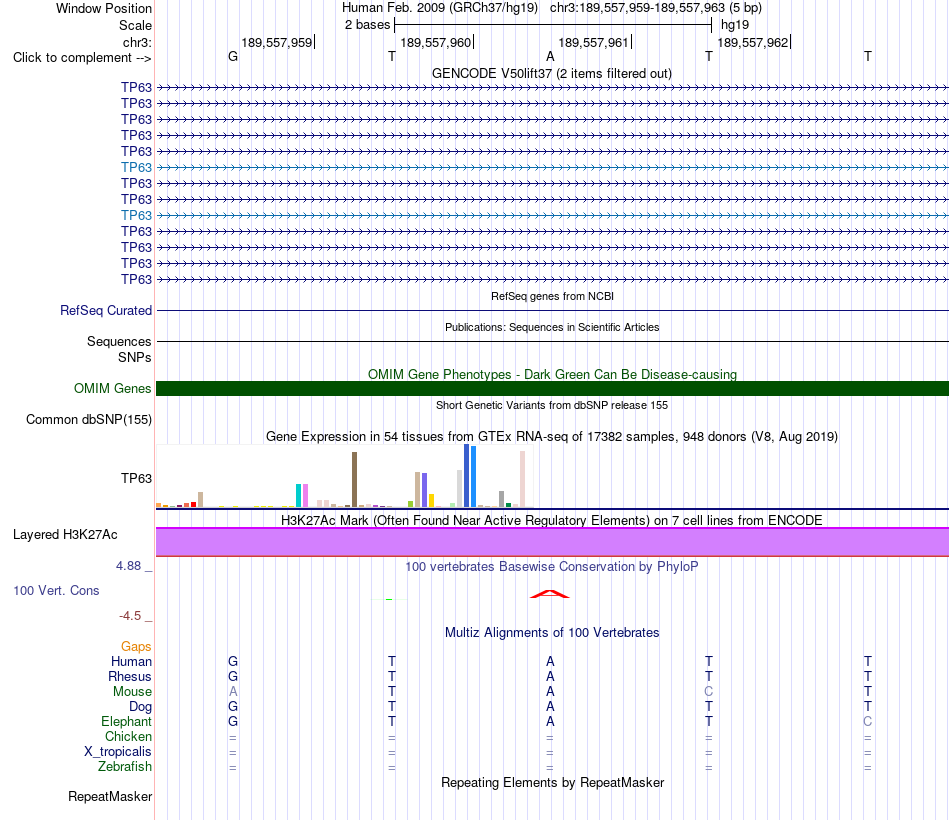Screen dimensions: 950x820
Task: Open the H3K27Ac Mark track title
Action: tap(552, 521)
